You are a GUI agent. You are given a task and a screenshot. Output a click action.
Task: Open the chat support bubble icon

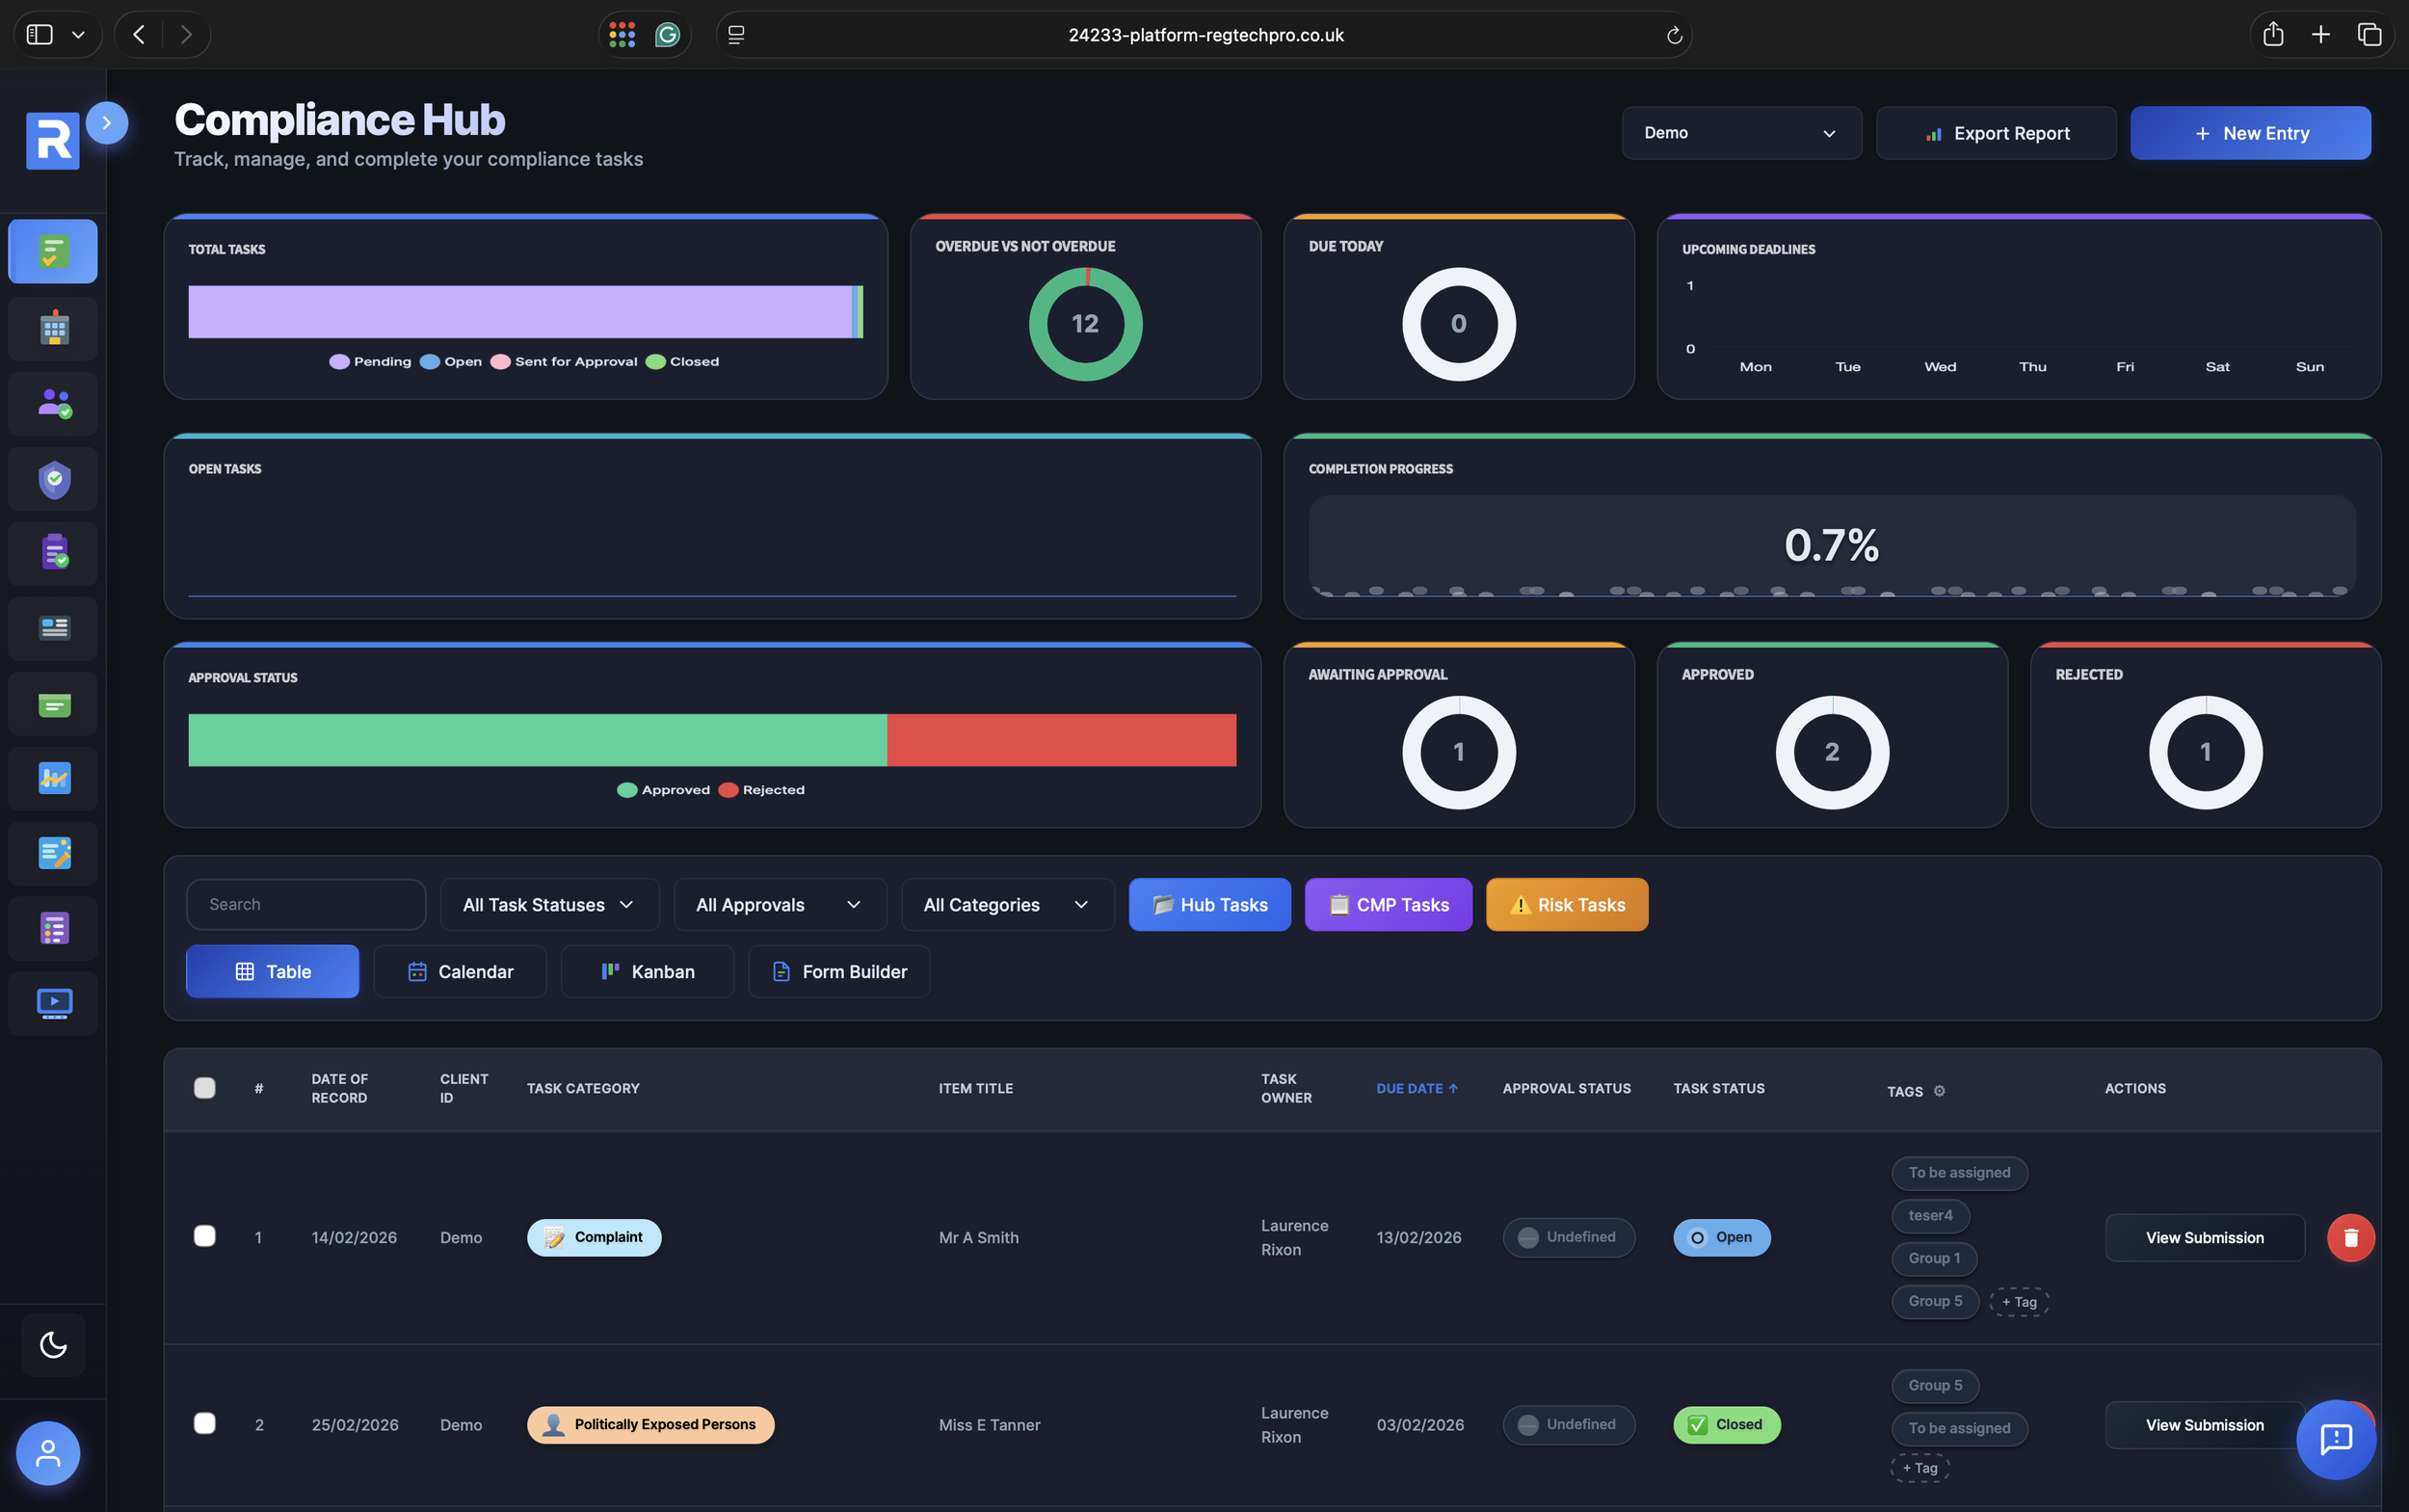pyautogui.click(x=2335, y=1439)
